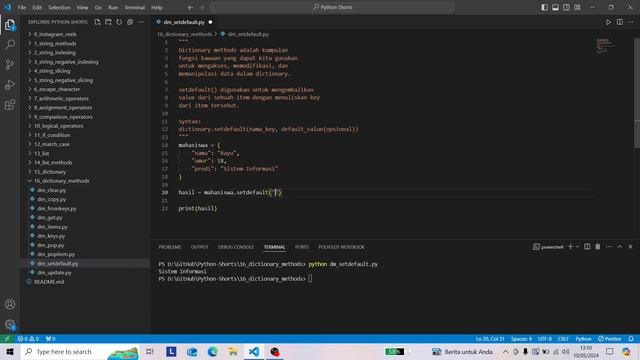The width and height of the screenshot is (640, 360).
Task: Click Windows taskbar search box
Action: coord(80,351)
